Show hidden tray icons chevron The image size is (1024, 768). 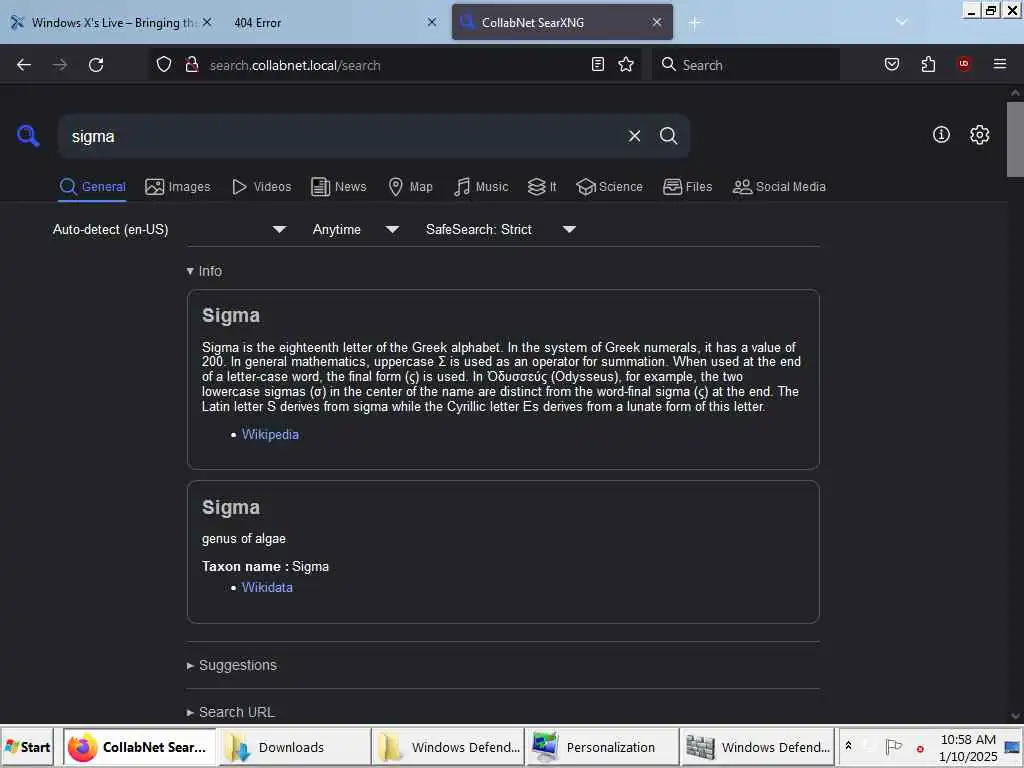click(848, 746)
